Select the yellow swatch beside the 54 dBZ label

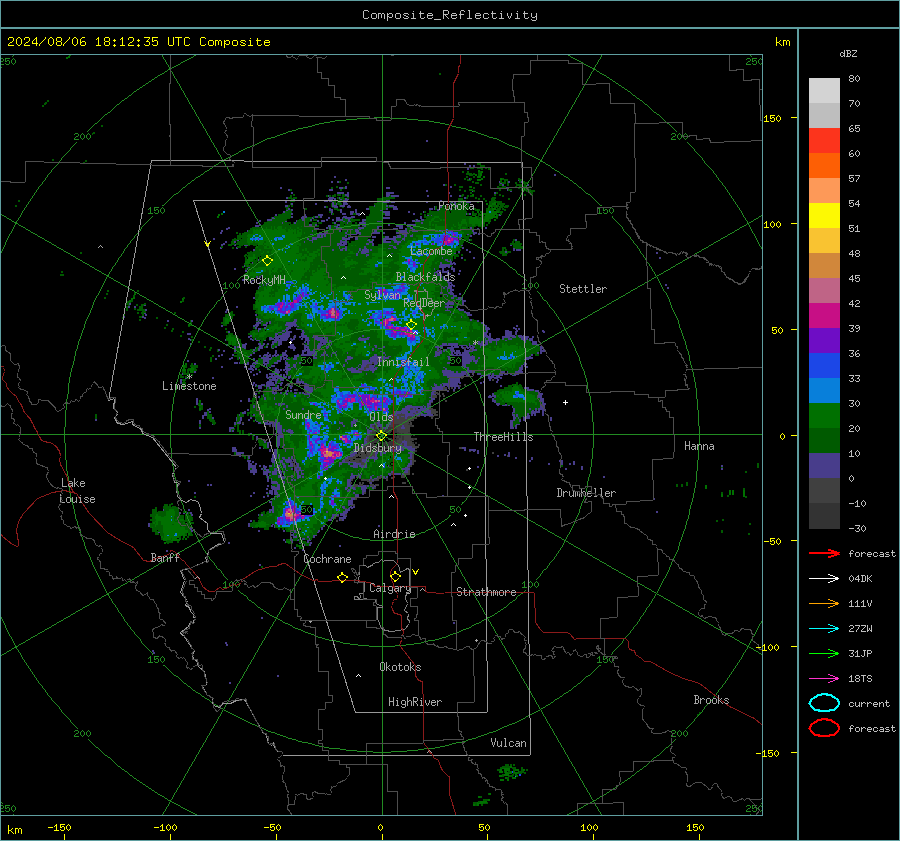(x=824, y=215)
